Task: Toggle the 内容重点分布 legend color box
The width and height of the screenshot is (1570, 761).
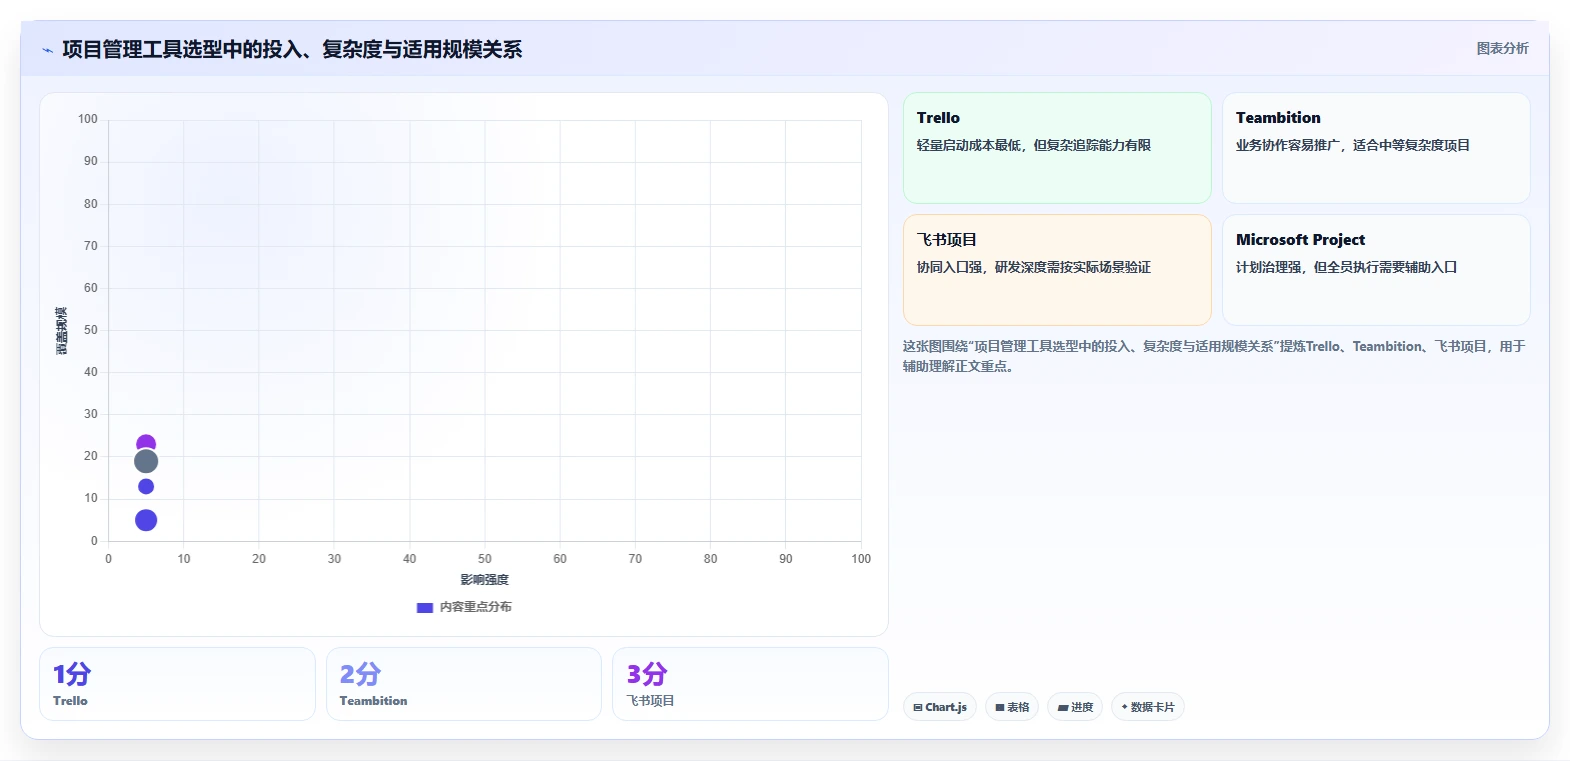Action: (424, 607)
